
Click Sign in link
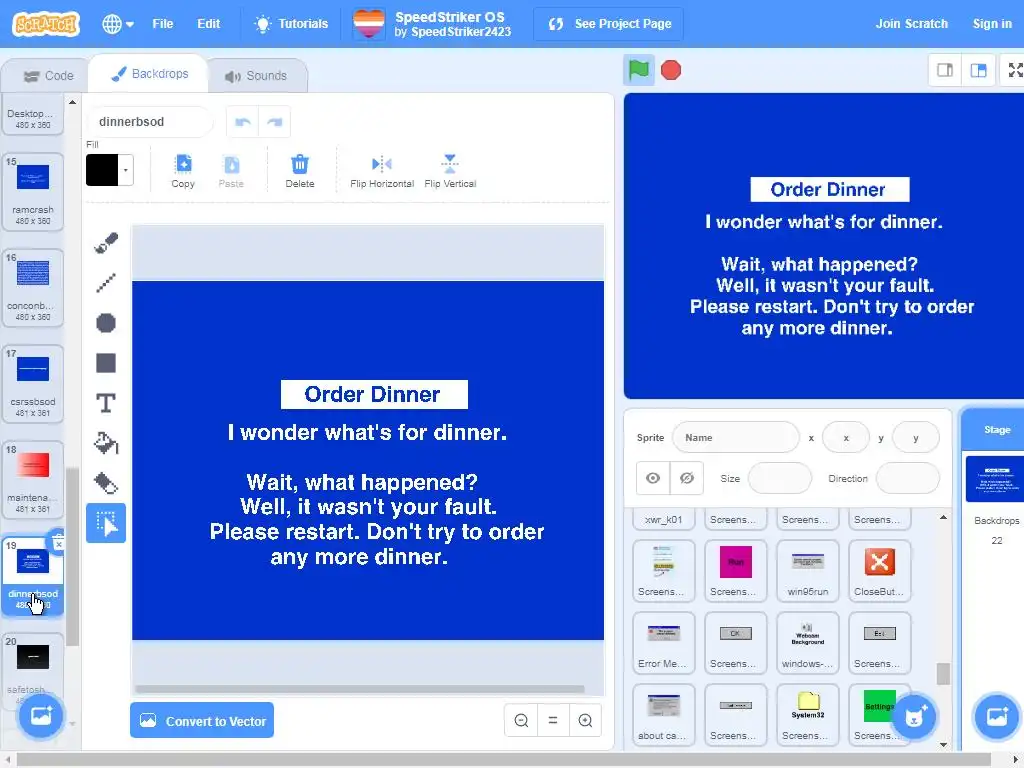(x=991, y=24)
